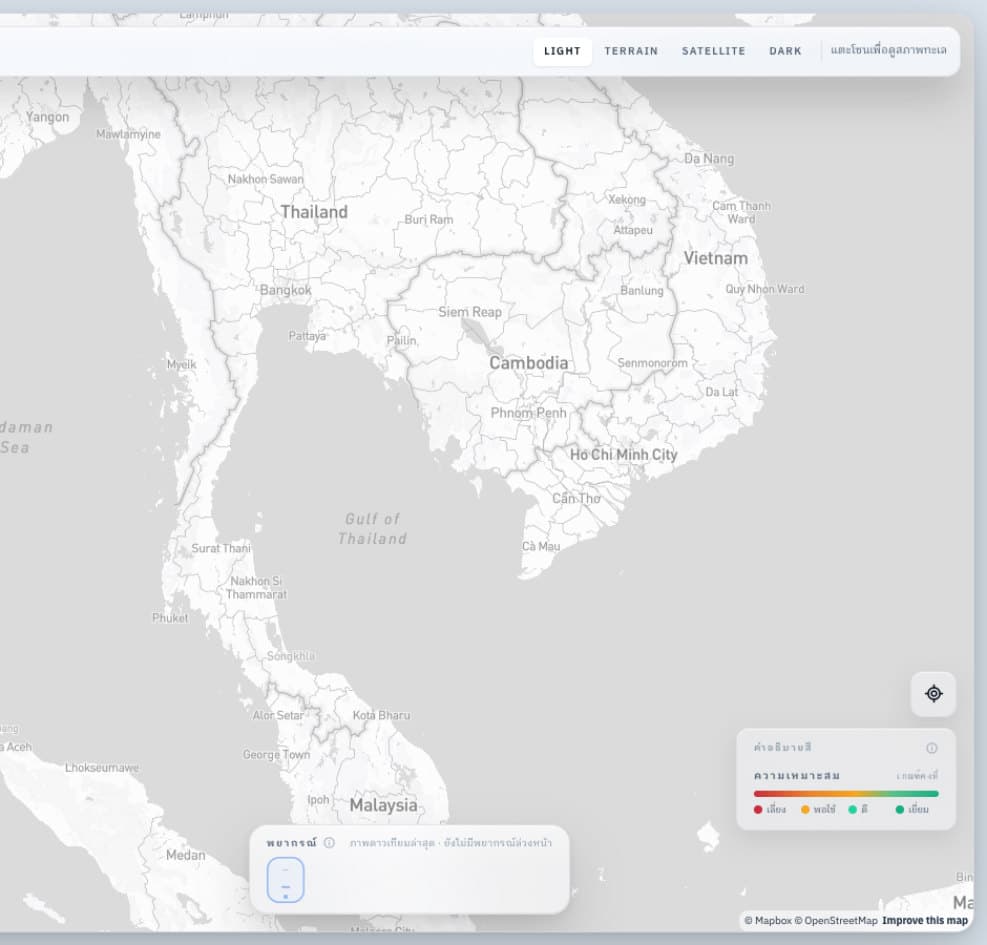Click the 'Ipoh' map label
This screenshot has height=945, width=987.
click(x=319, y=800)
